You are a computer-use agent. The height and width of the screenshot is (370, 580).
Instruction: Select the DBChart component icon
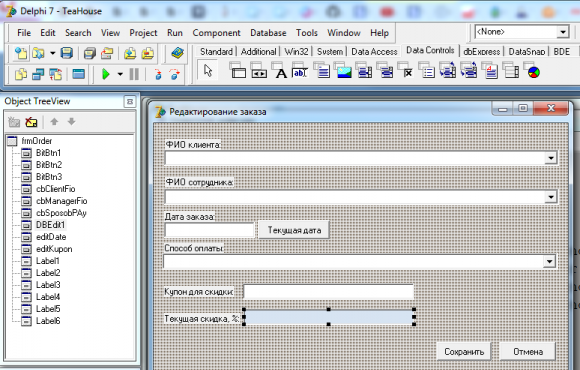coord(533,71)
